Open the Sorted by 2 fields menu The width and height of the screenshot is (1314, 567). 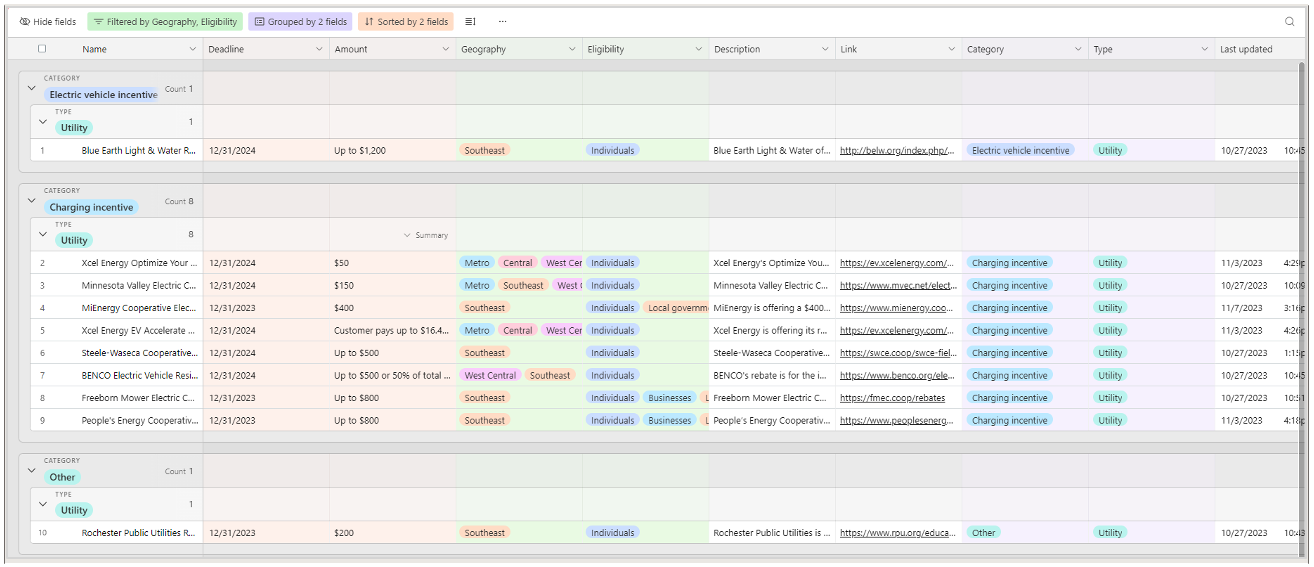pyautogui.click(x=405, y=21)
